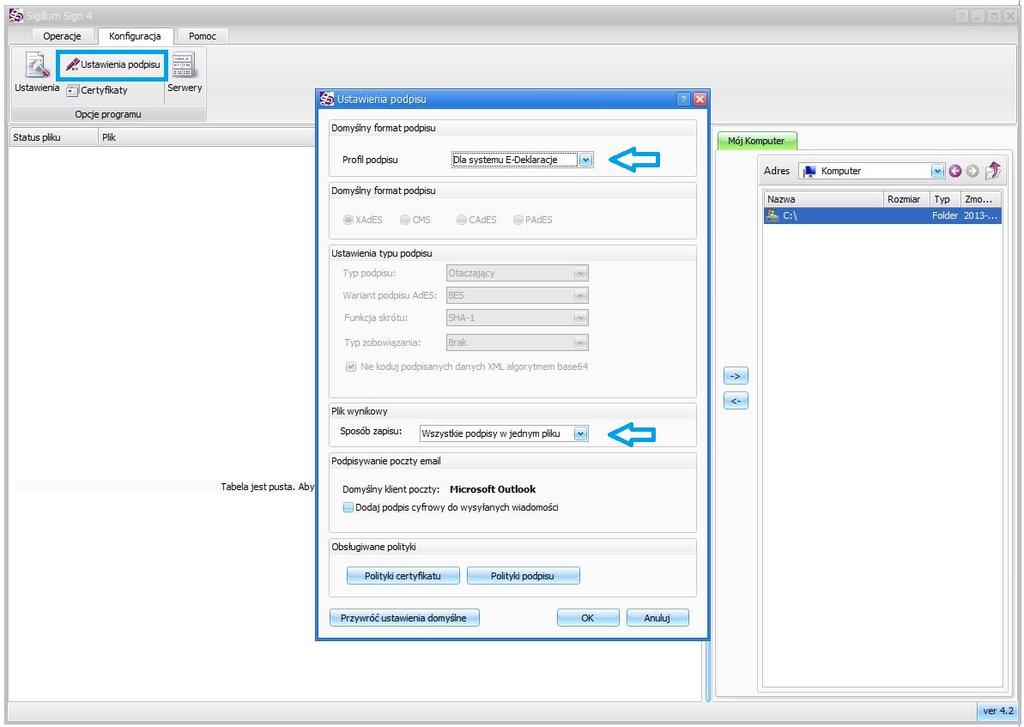Click the dialog help question mark icon

pyautogui.click(x=683, y=99)
